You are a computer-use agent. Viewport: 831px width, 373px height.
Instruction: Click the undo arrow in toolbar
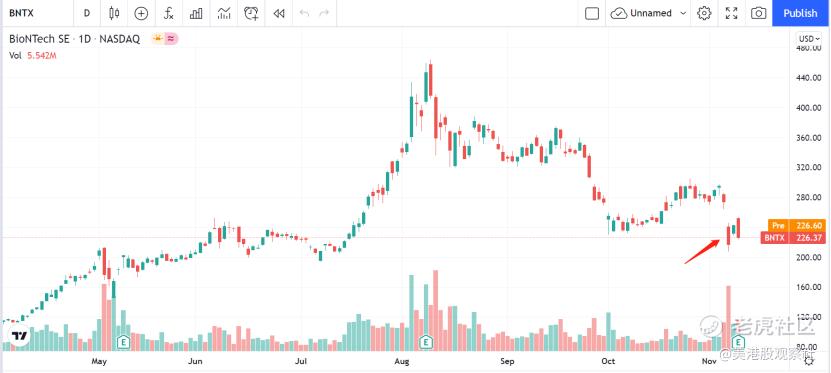pos(304,13)
